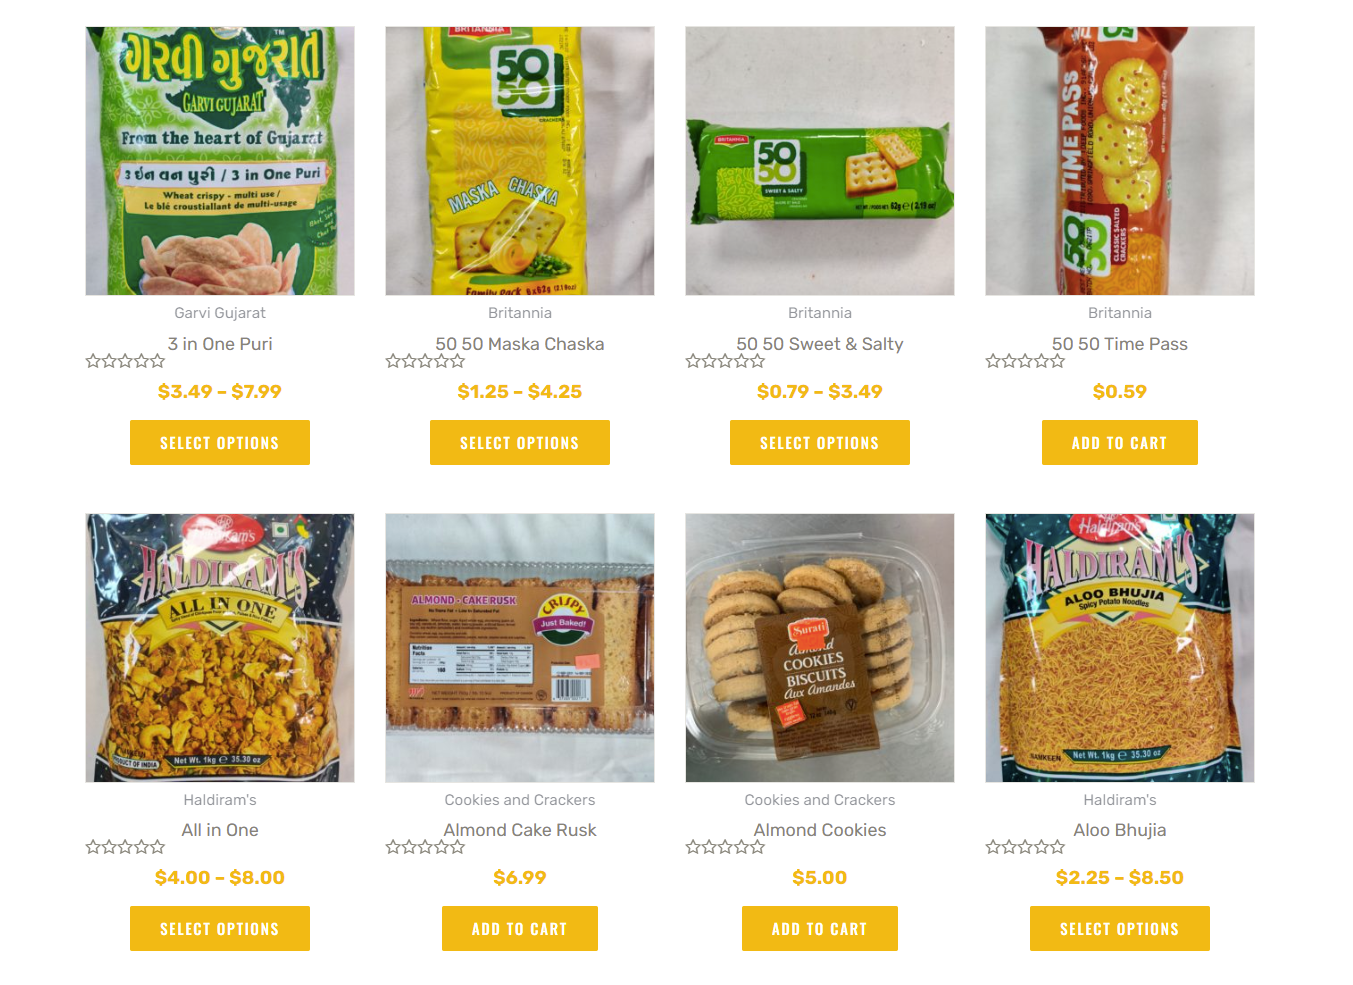Viewport: 1353px width, 985px height.
Task: Select options for 50 50 Maska Chaska
Action: 520,443
